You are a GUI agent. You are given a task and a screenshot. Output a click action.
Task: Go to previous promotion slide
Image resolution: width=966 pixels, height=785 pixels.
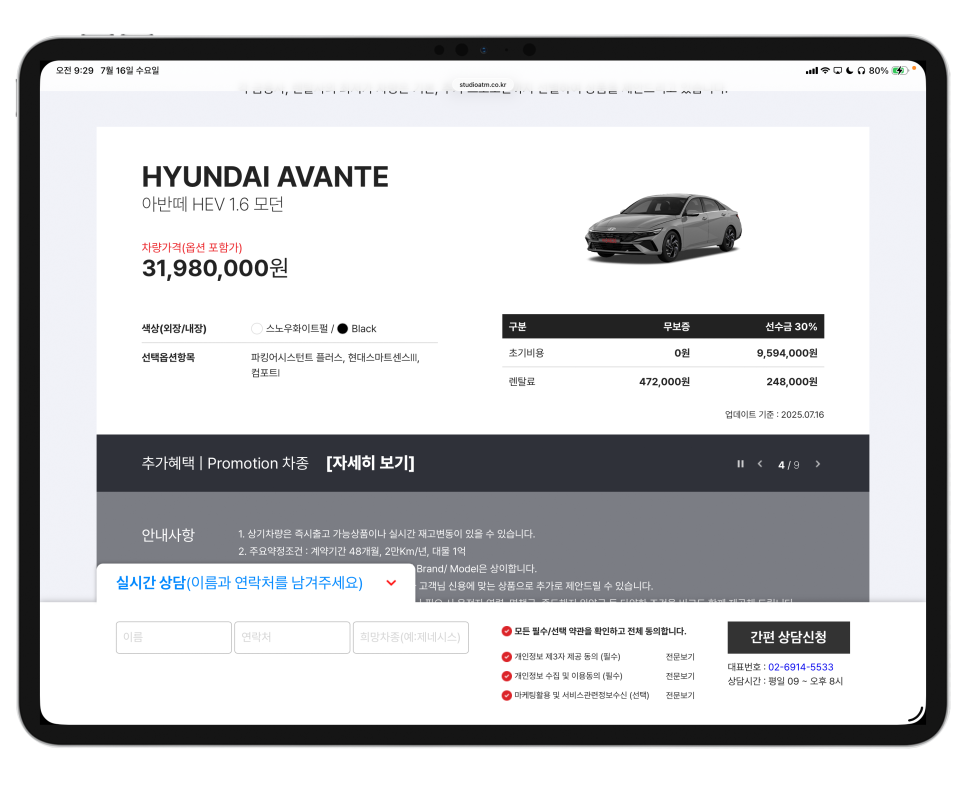[x=760, y=464]
